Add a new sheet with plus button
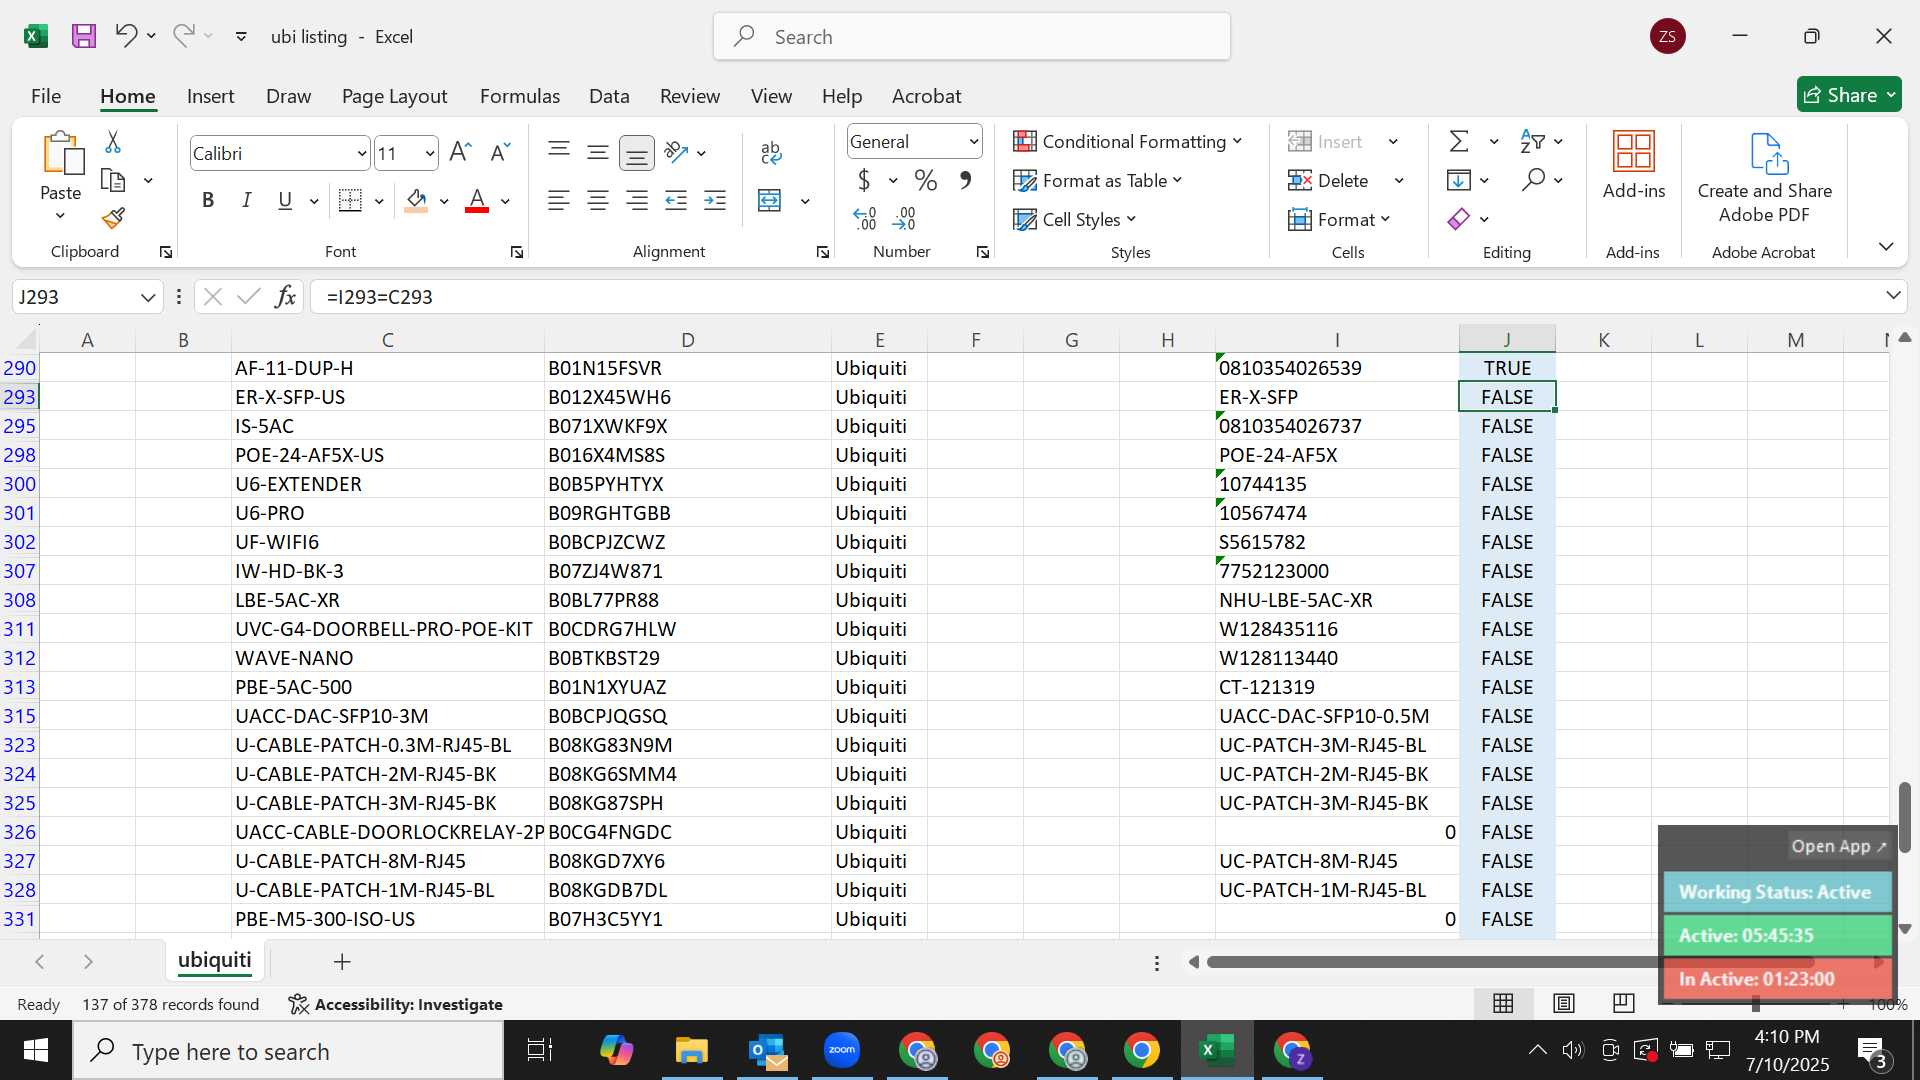The height and width of the screenshot is (1080, 1920). pyautogui.click(x=342, y=962)
